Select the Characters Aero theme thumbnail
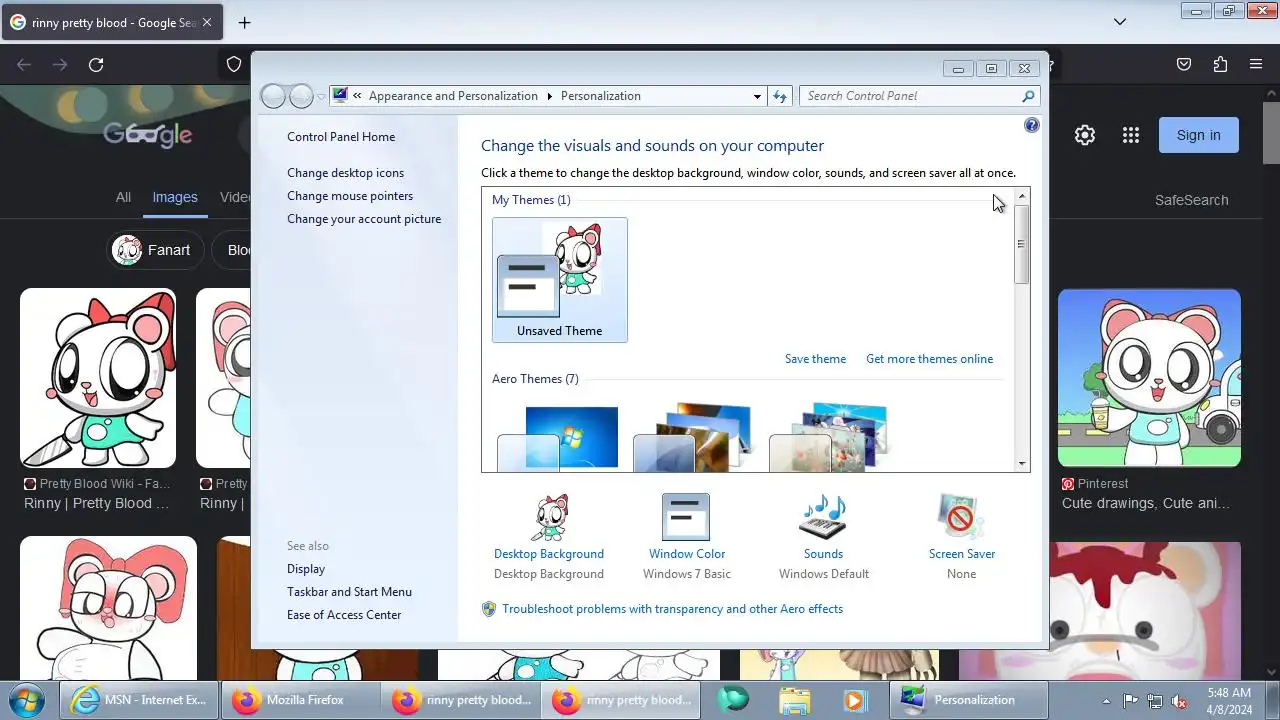1280x720 pixels. tap(829, 438)
